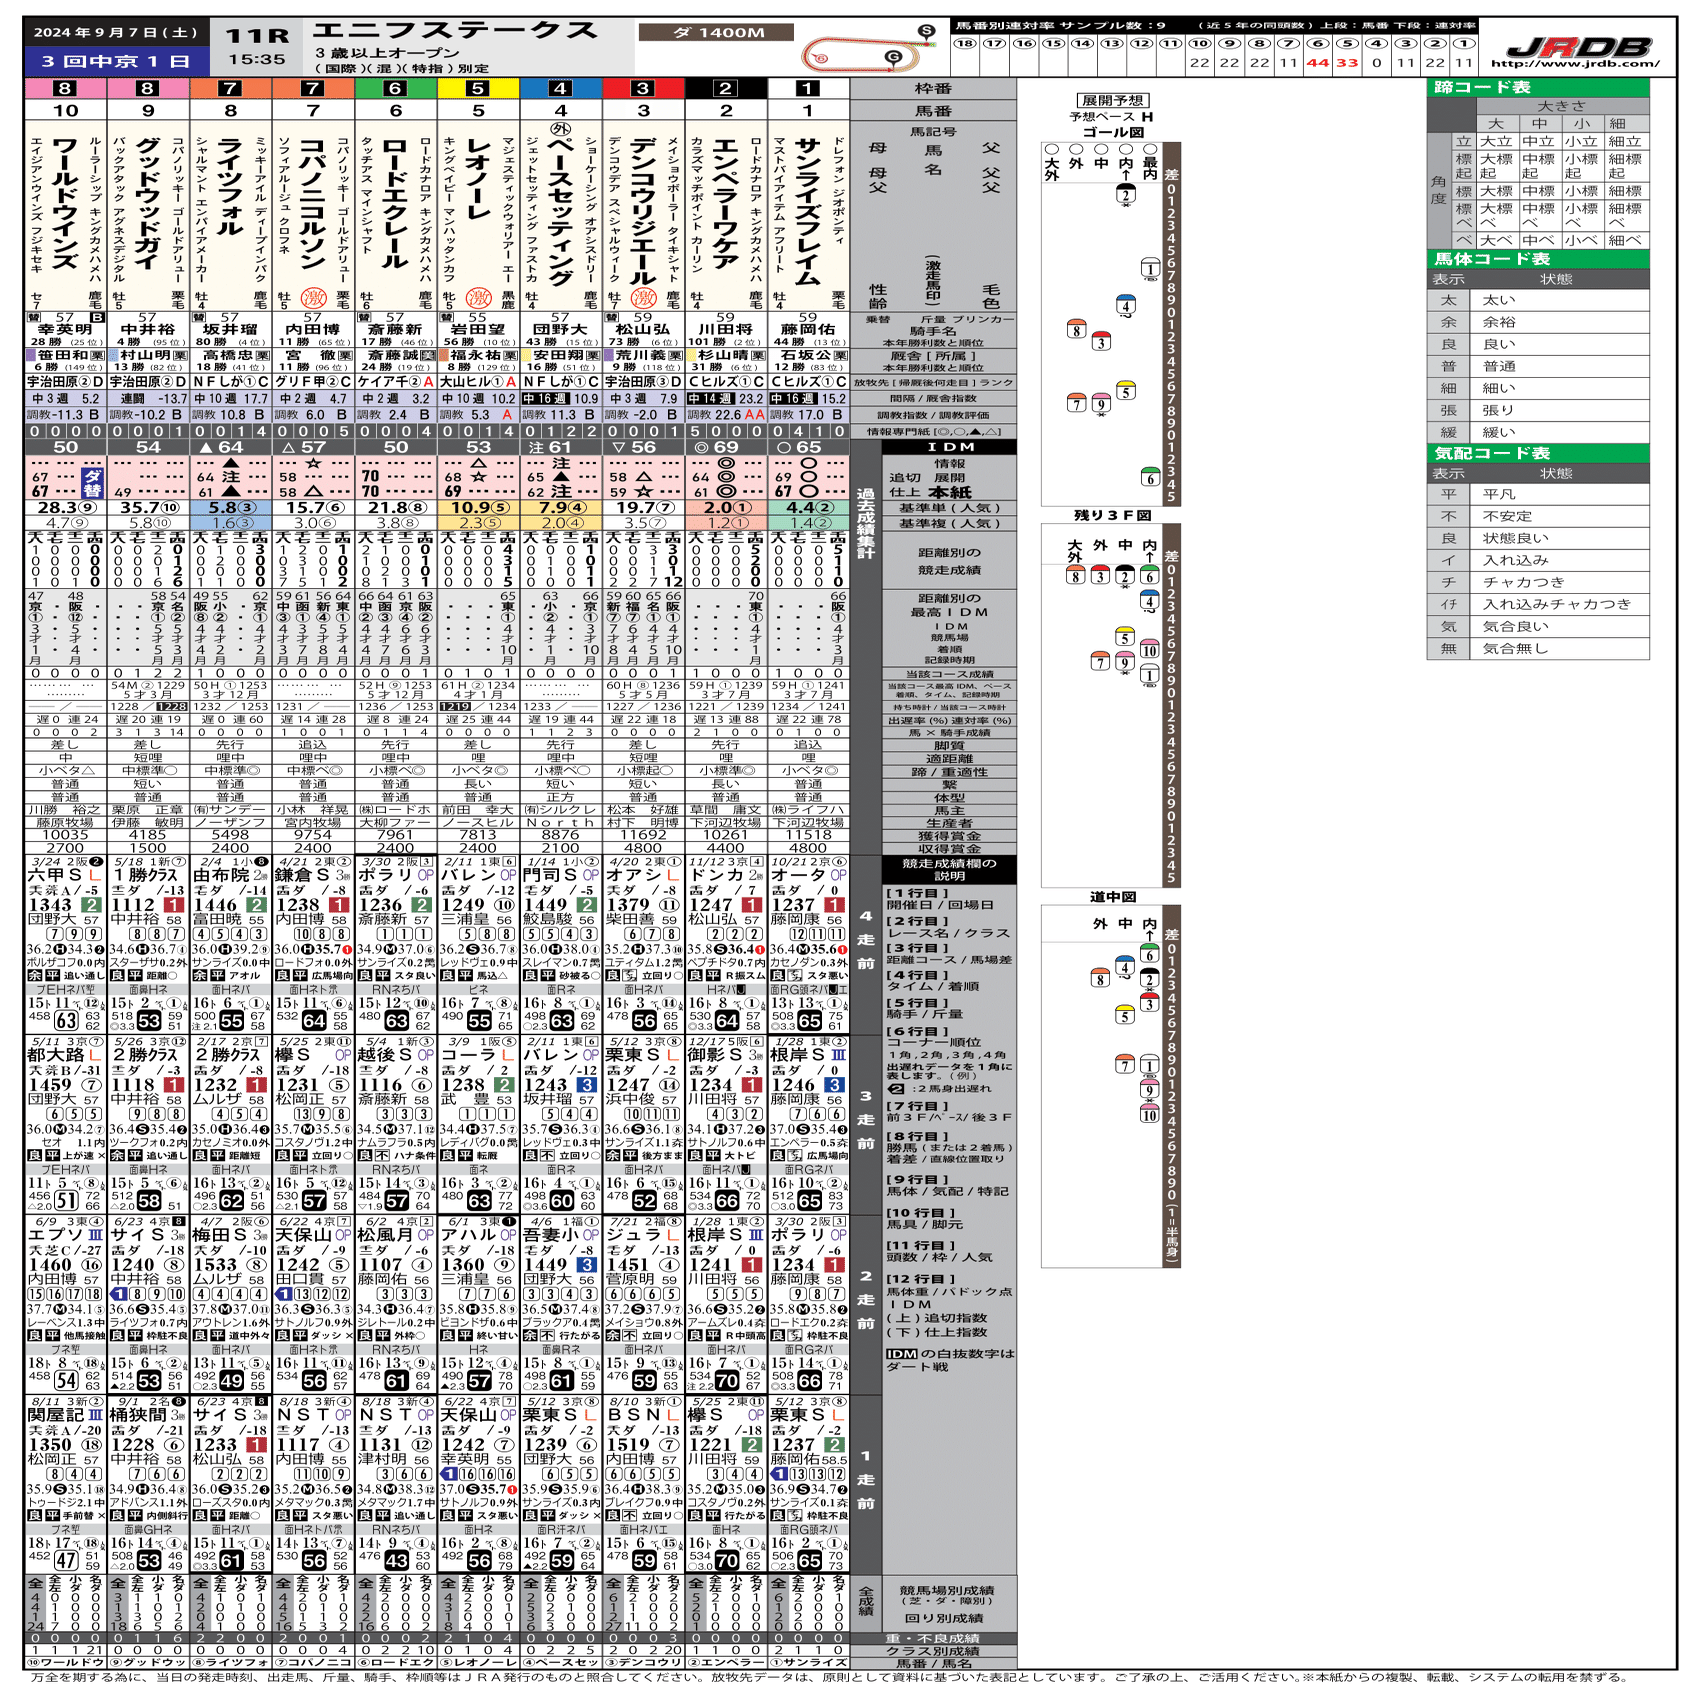Click horse 9 marker in 道中図
This screenshot has height=1701, width=1701.
point(1150,1089)
